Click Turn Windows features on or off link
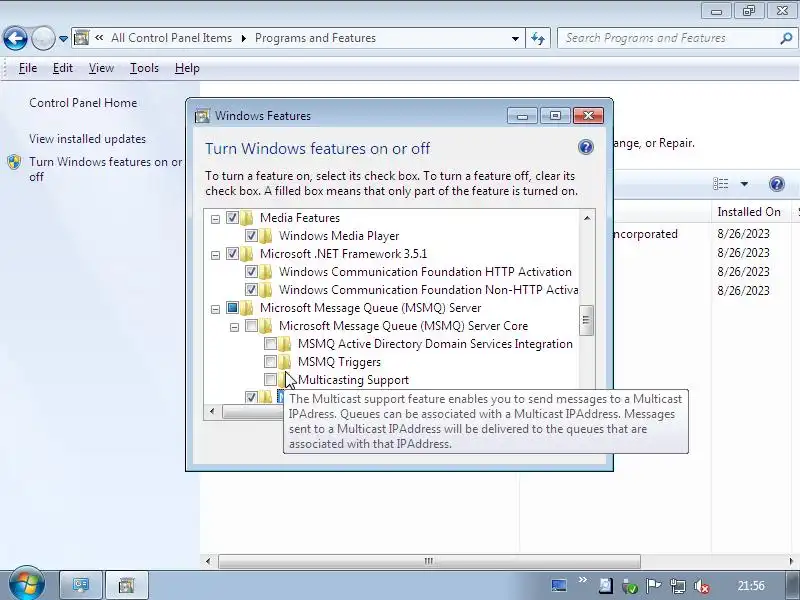This screenshot has width=800, height=600. coord(105,169)
